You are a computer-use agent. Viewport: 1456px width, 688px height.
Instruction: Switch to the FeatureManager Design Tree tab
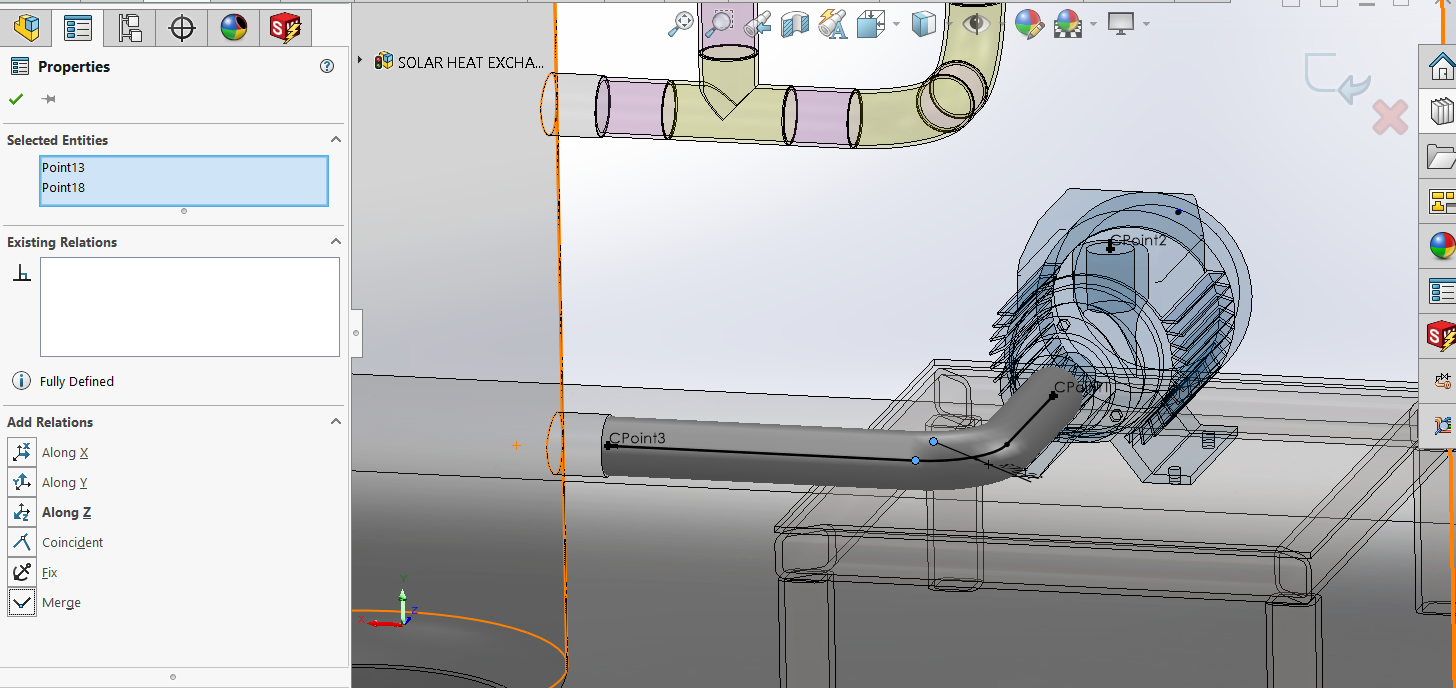pyautogui.click(x=26, y=28)
